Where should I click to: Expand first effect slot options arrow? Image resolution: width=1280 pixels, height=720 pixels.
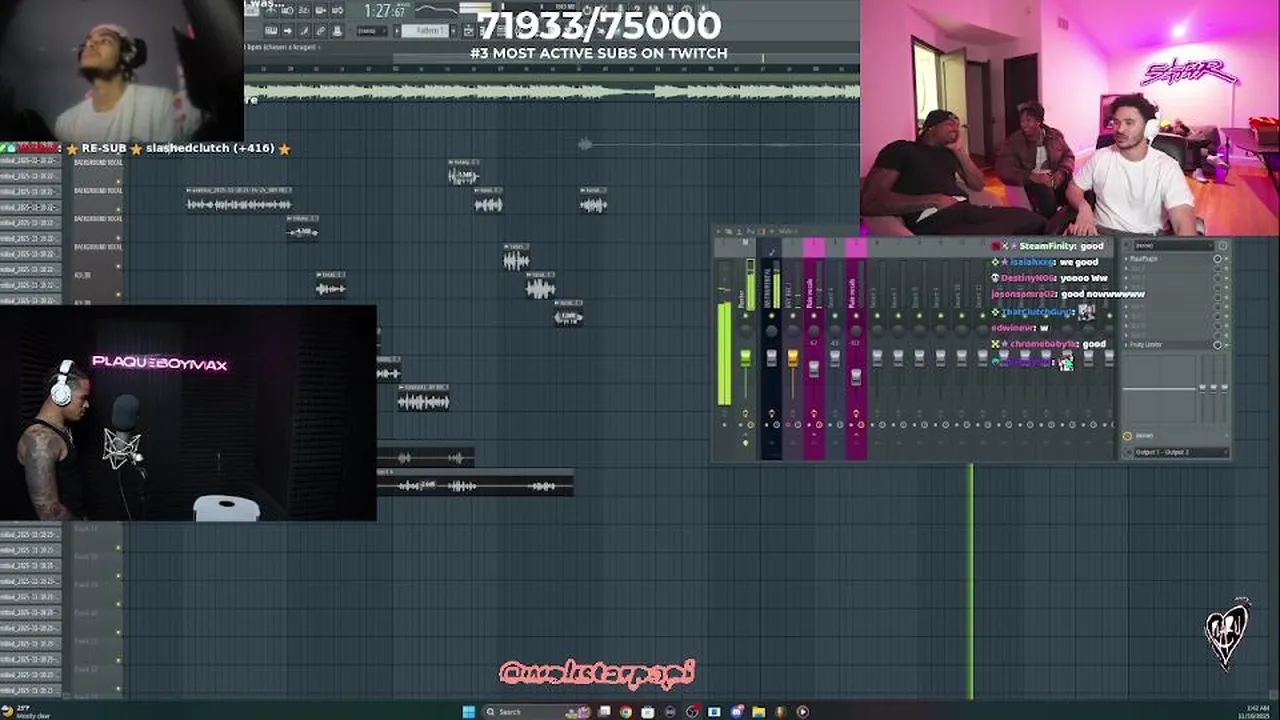click(x=1127, y=259)
